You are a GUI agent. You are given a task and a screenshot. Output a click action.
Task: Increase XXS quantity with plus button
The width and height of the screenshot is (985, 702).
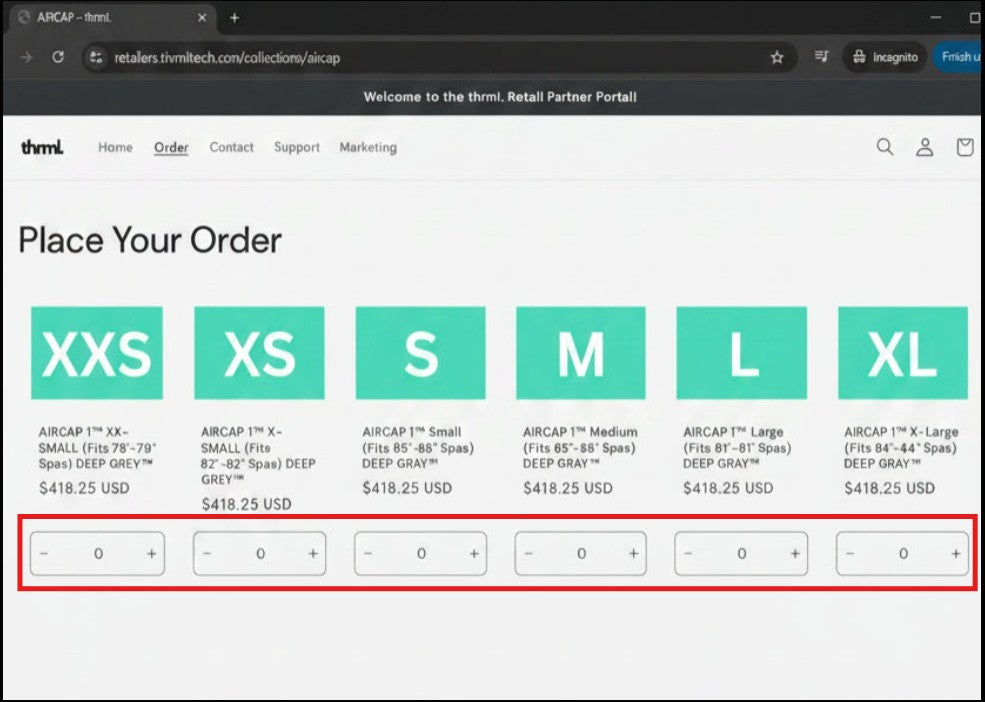(151, 554)
